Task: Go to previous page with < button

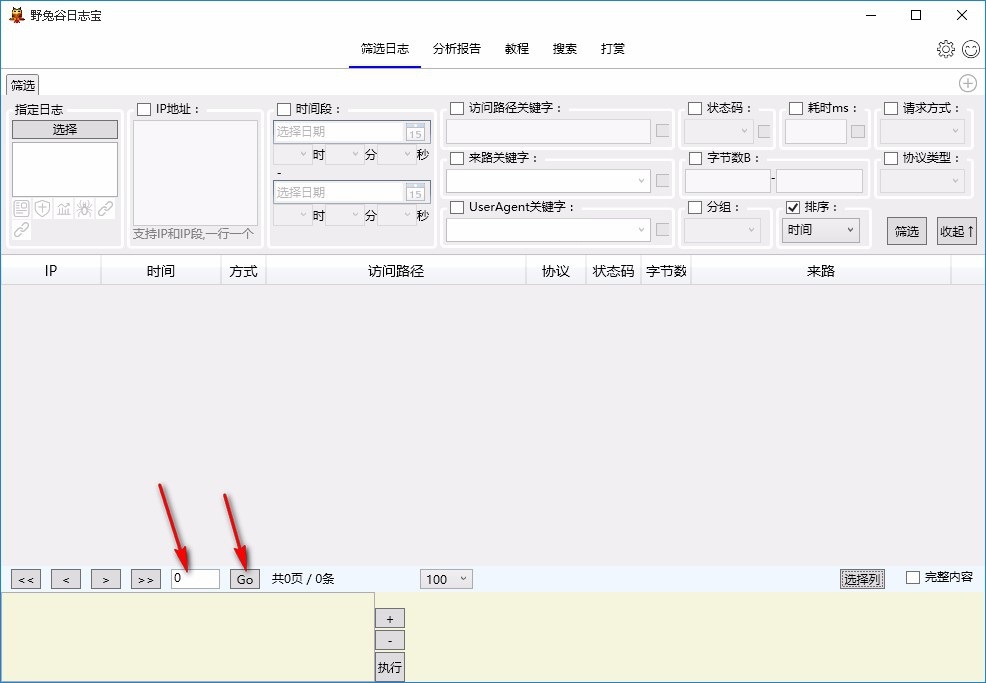Action: (x=66, y=579)
